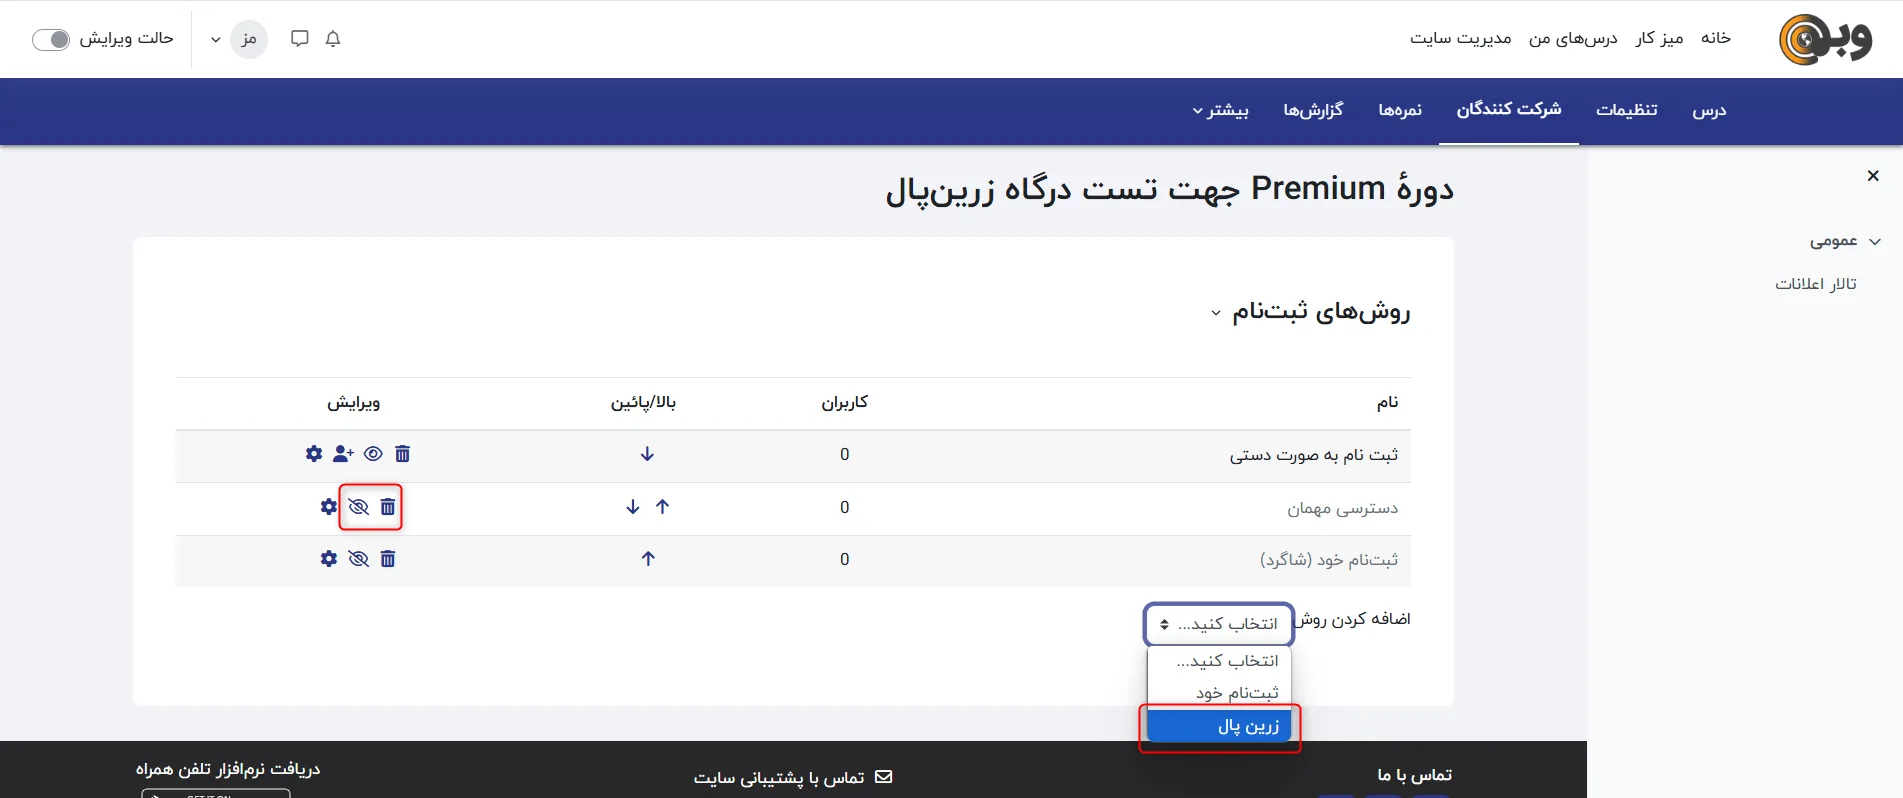Delete the guest access (دسترسی مهمان) method
The image size is (1903, 798).
pos(388,507)
